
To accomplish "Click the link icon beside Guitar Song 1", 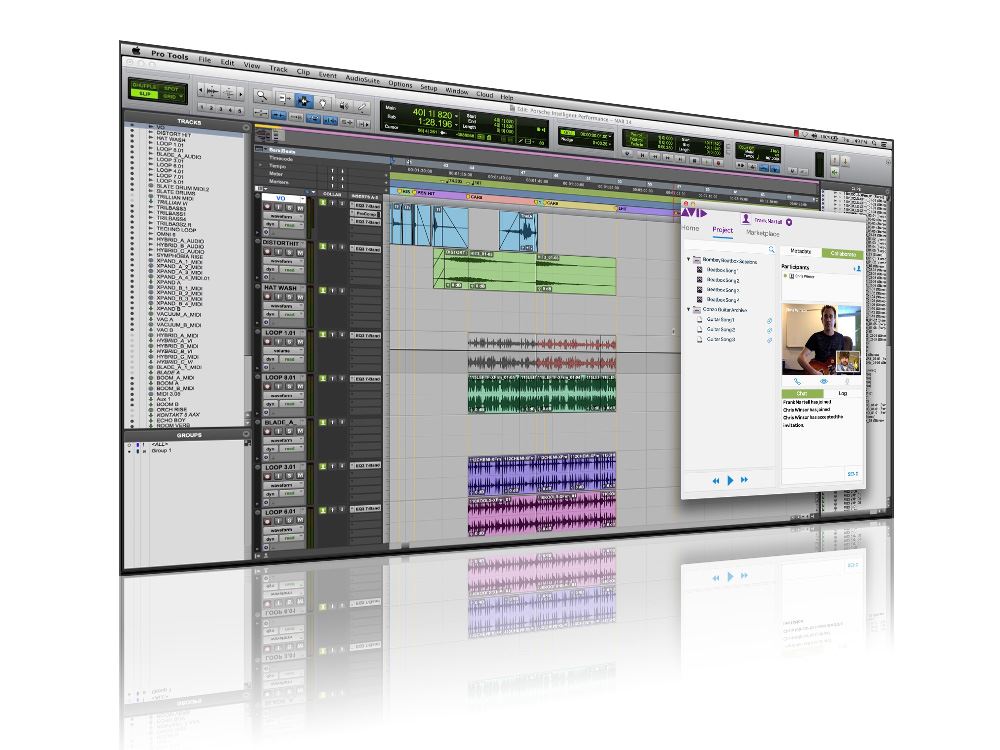I will [x=769, y=321].
